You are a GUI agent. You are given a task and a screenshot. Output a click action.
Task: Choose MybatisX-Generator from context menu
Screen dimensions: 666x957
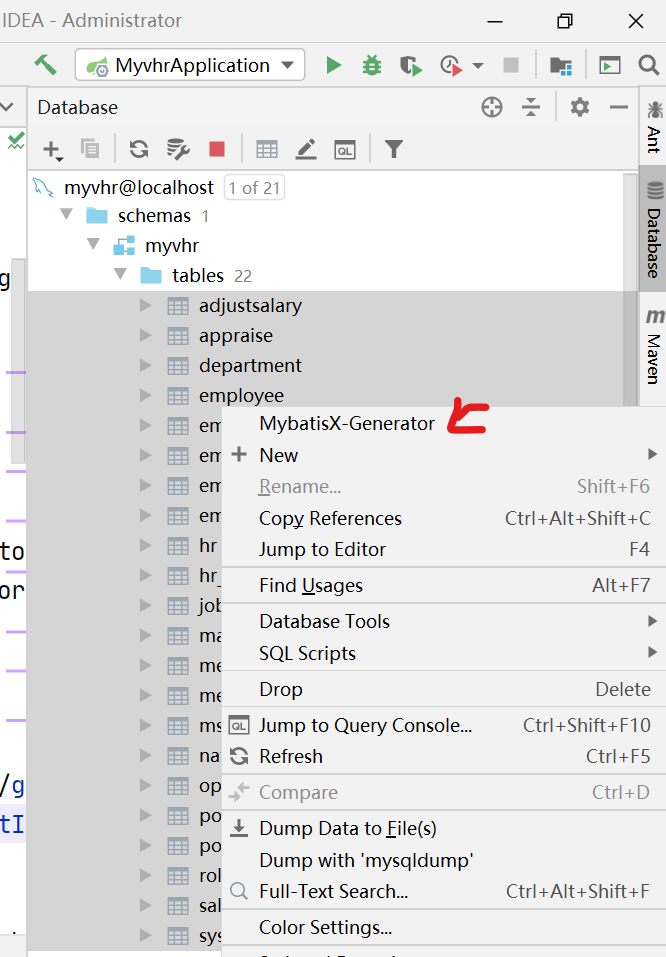(x=444, y=423)
